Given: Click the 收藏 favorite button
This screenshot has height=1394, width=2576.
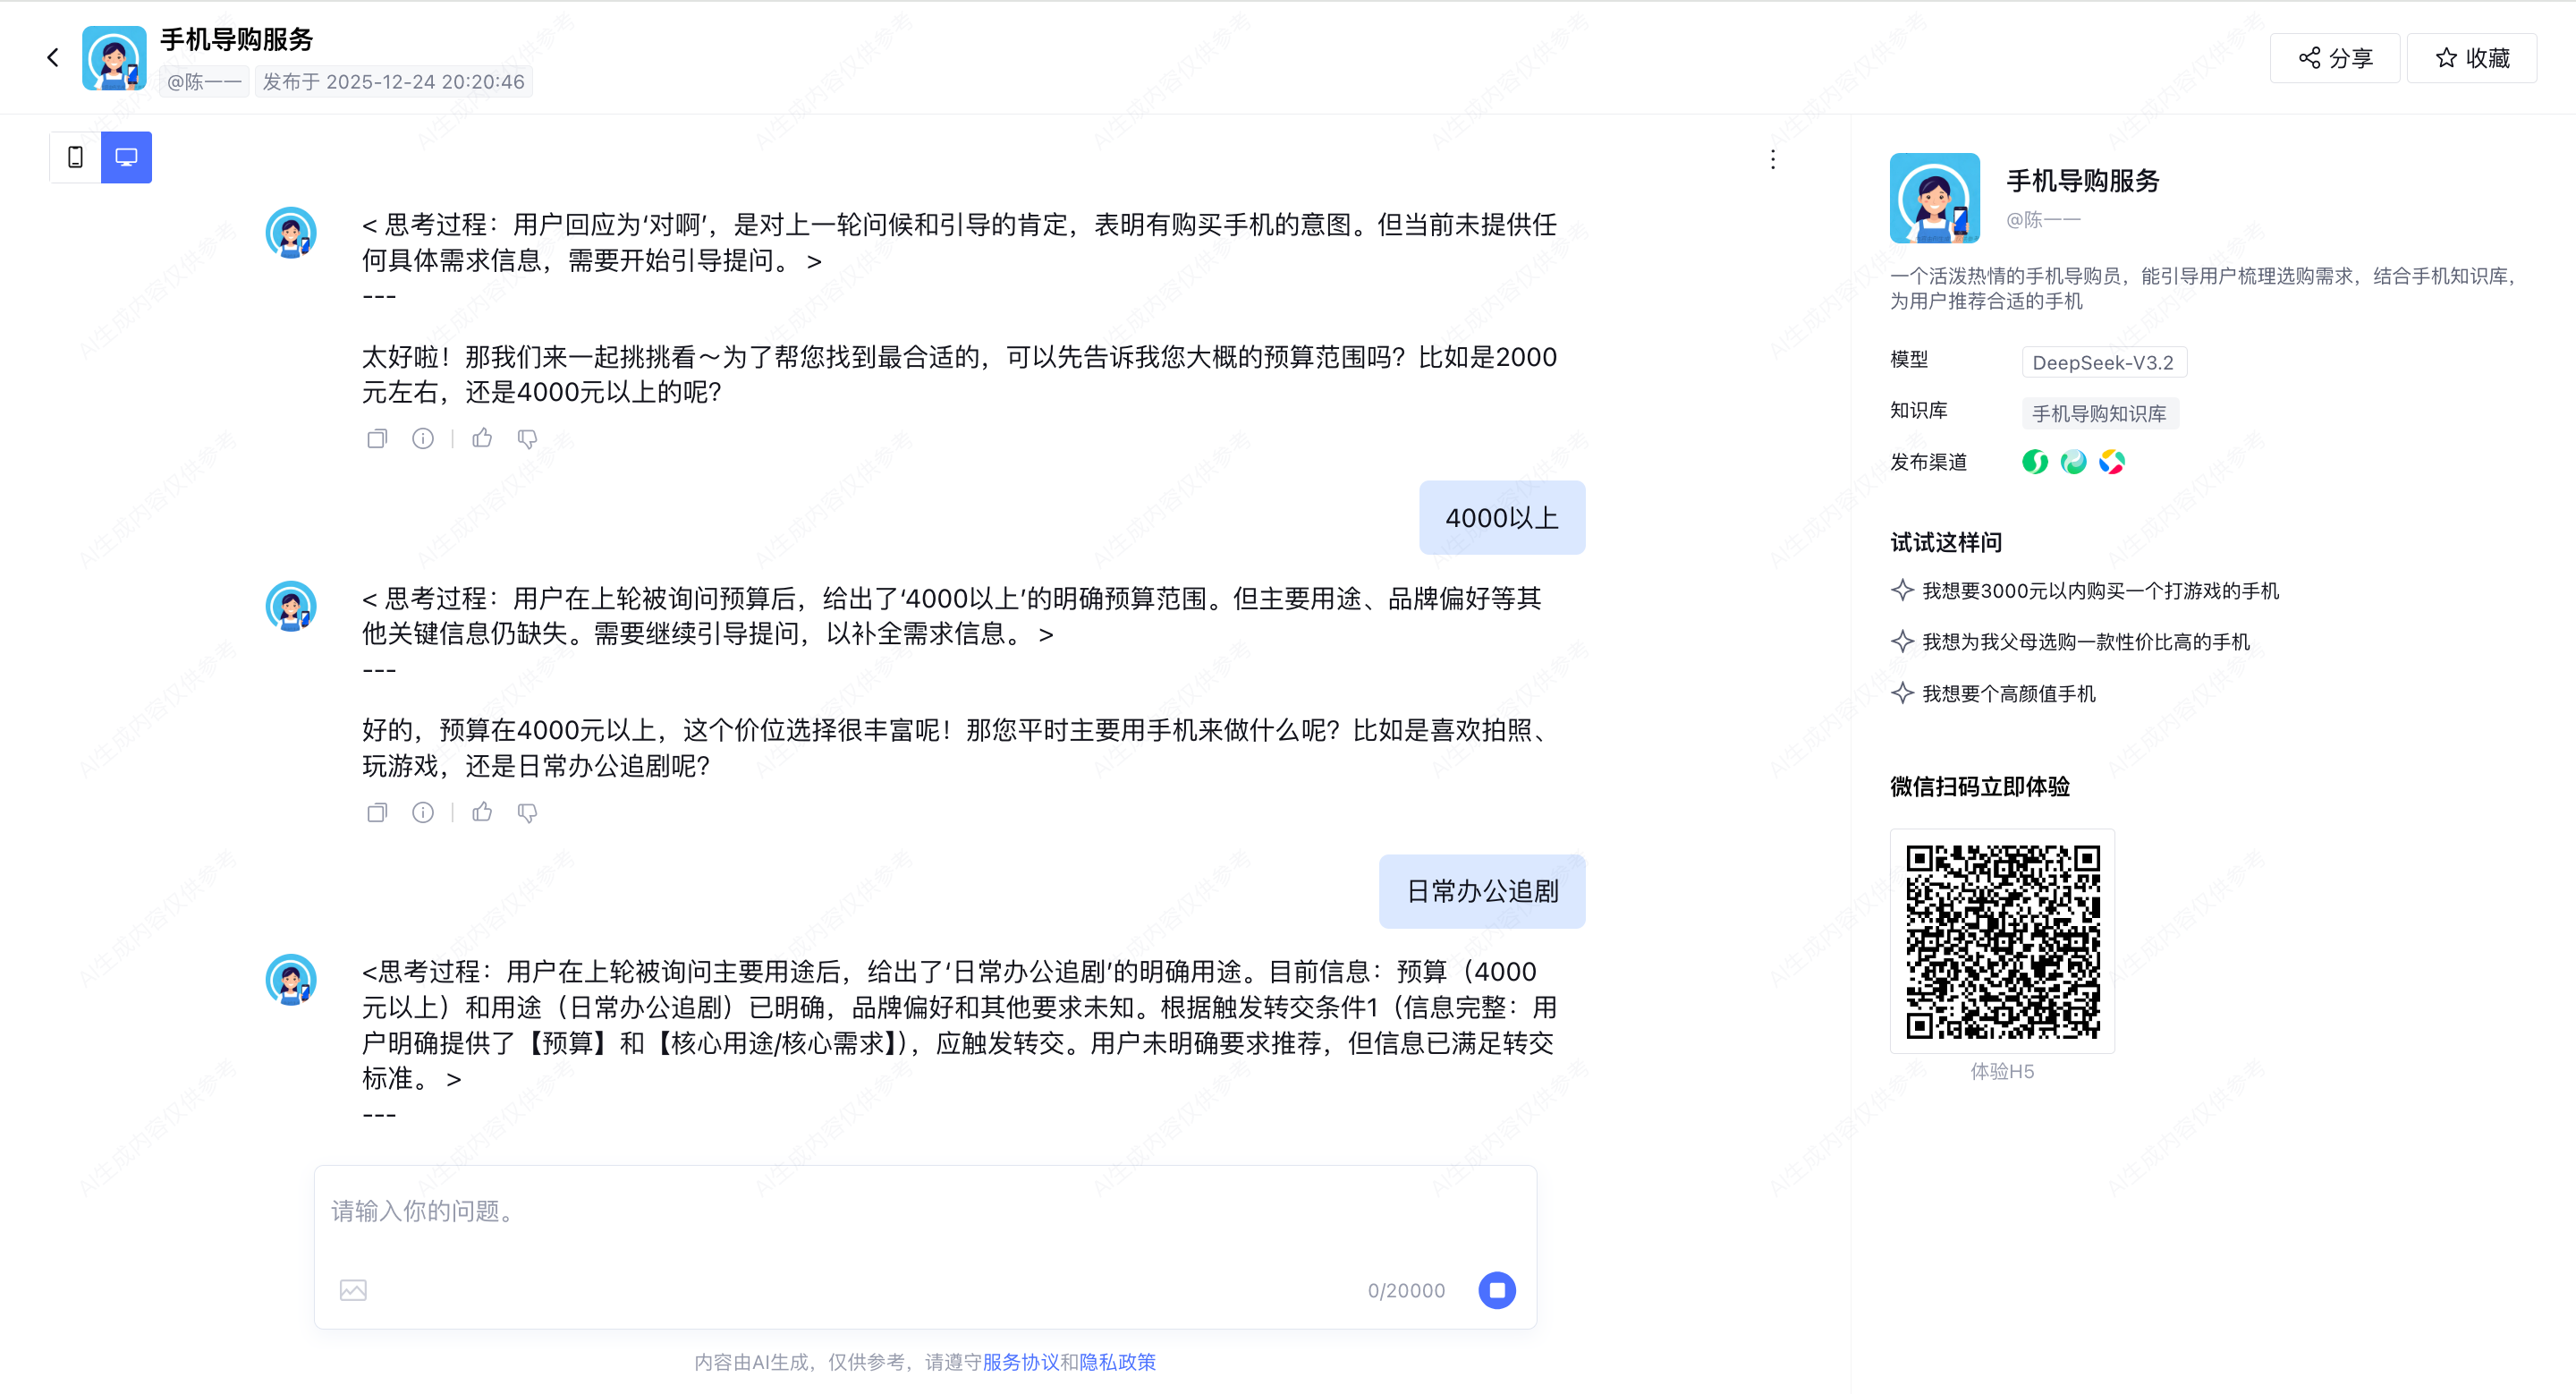Looking at the screenshot, I should 2471,58.
